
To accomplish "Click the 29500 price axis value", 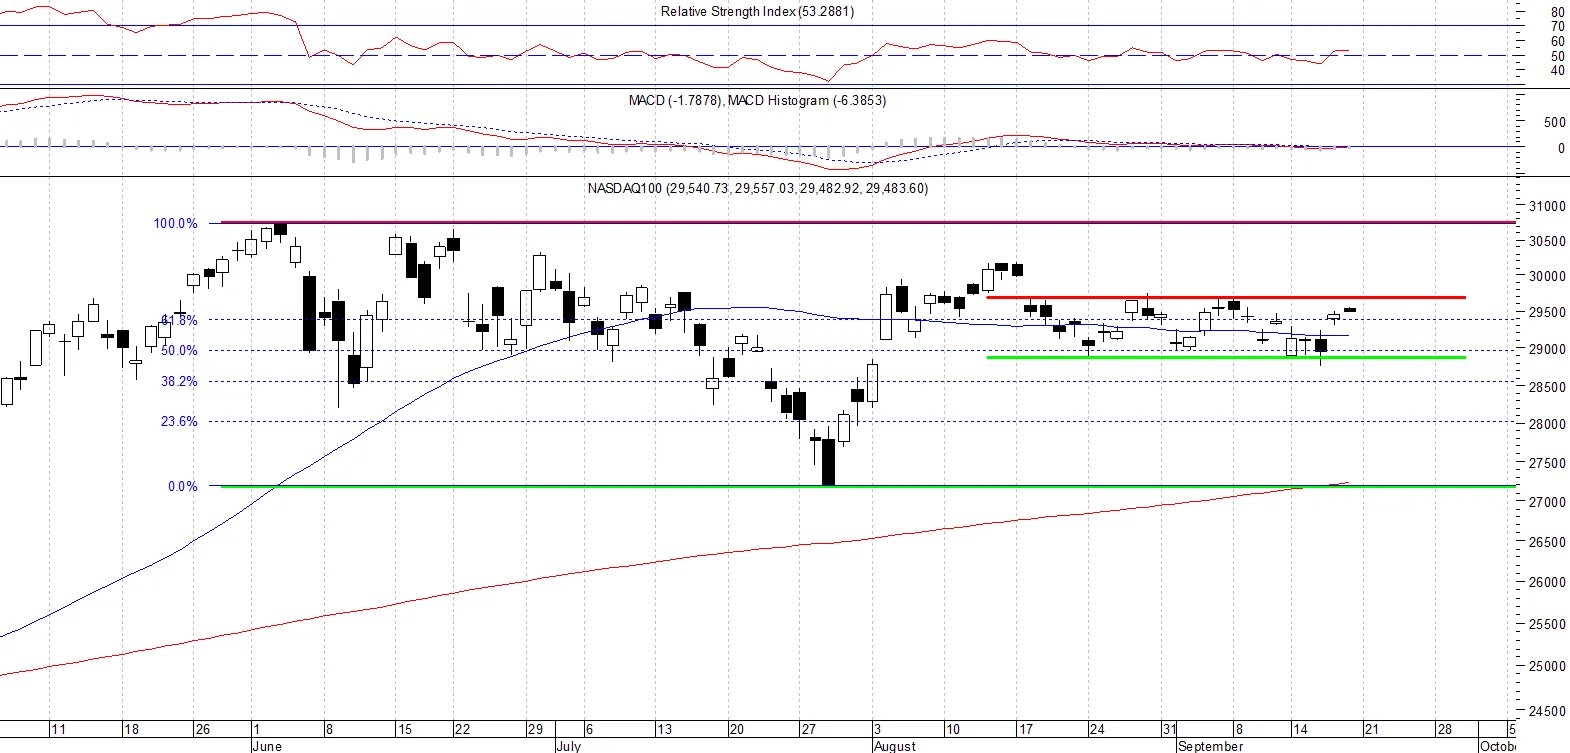I will [1547, 312].
